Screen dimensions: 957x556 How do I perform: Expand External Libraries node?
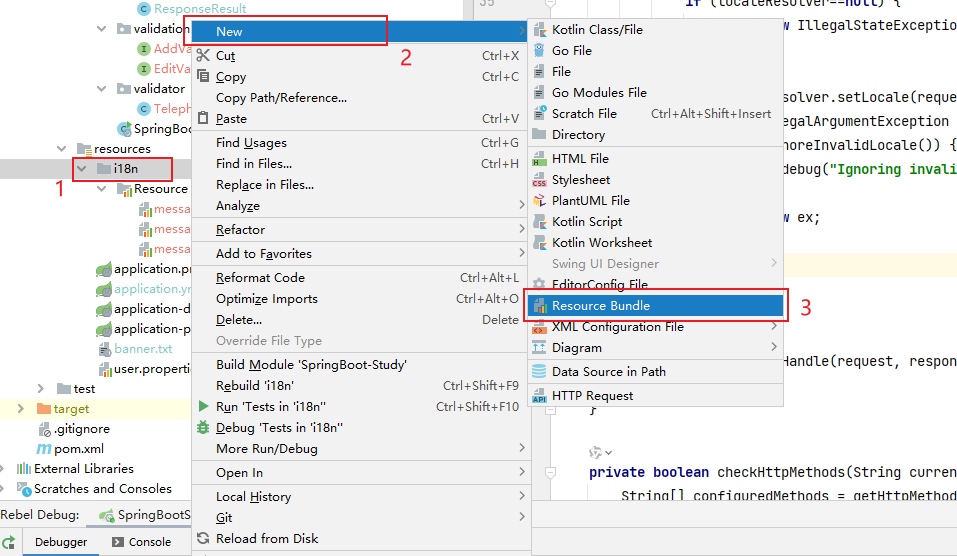click(x=7, y=469)
